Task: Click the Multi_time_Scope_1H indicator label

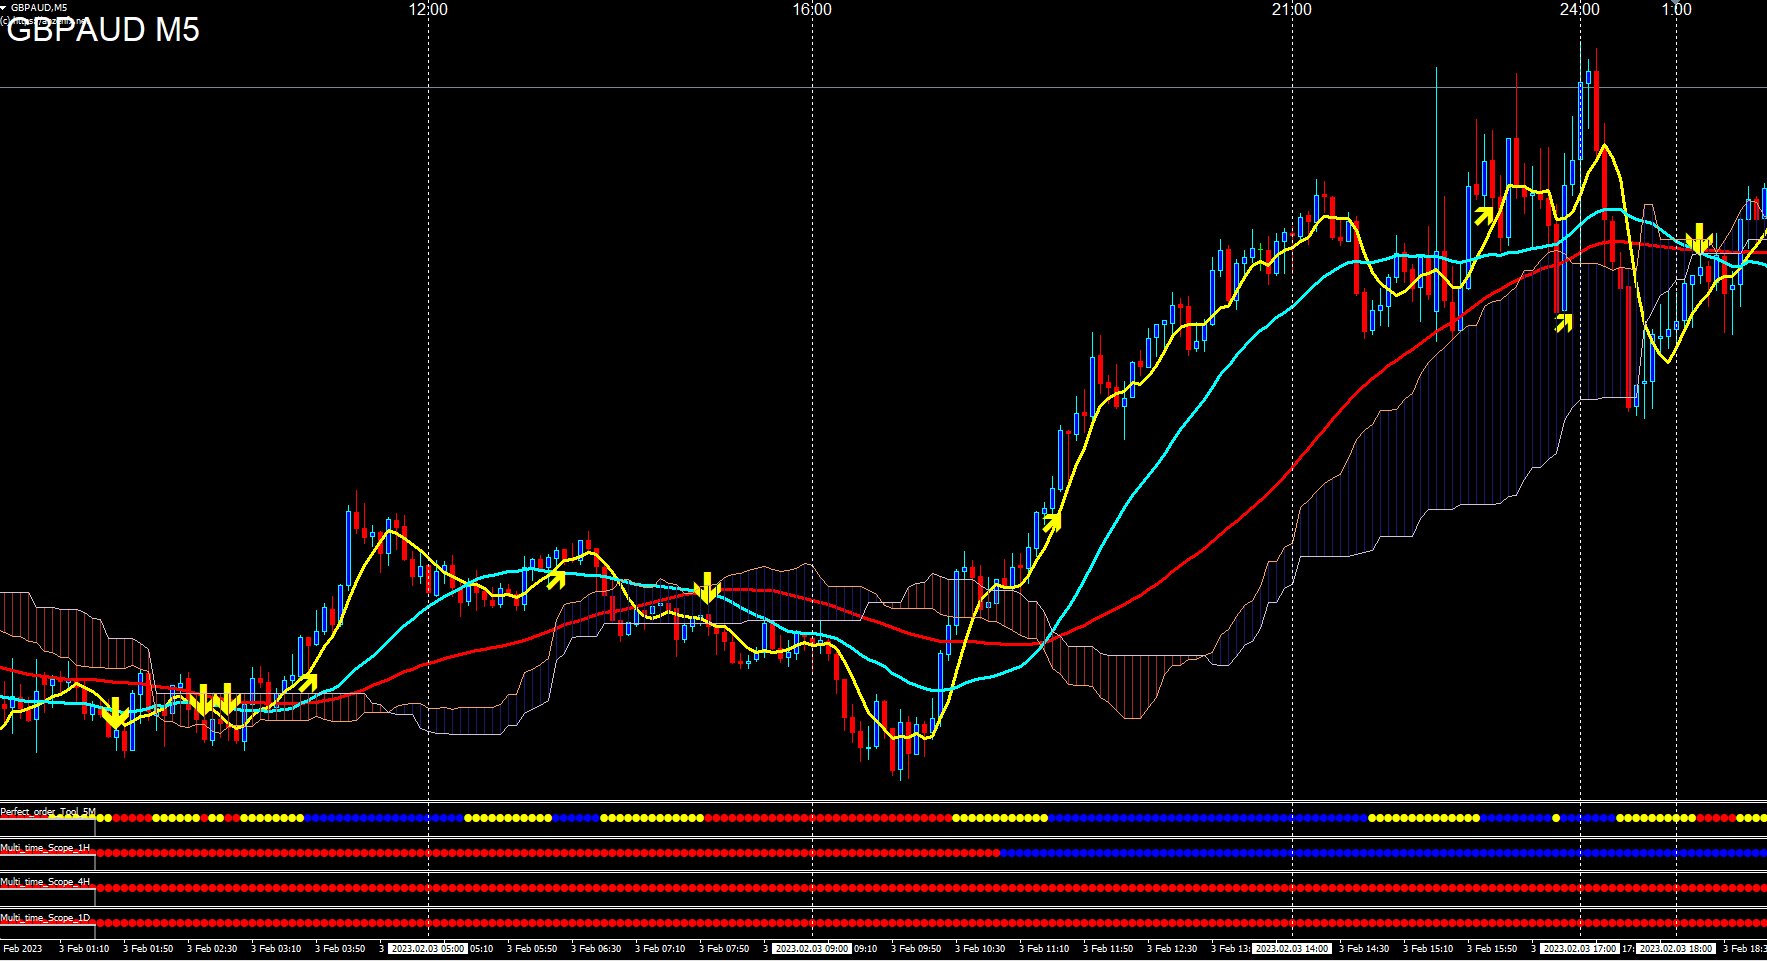Action: click(x=45, y=848)
